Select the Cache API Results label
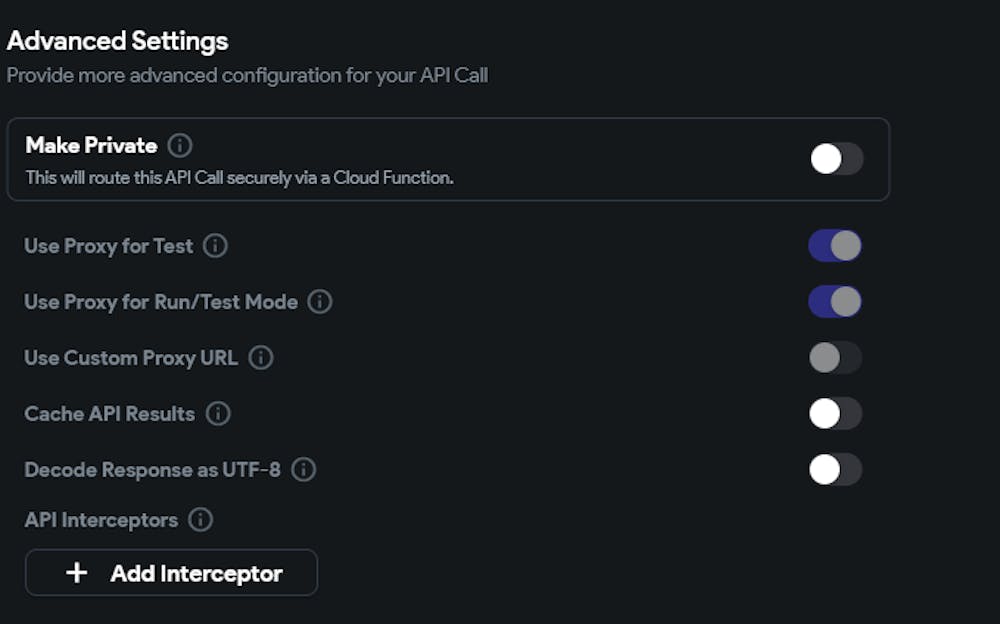1000x624 pixels. click(x=110, y=414)
